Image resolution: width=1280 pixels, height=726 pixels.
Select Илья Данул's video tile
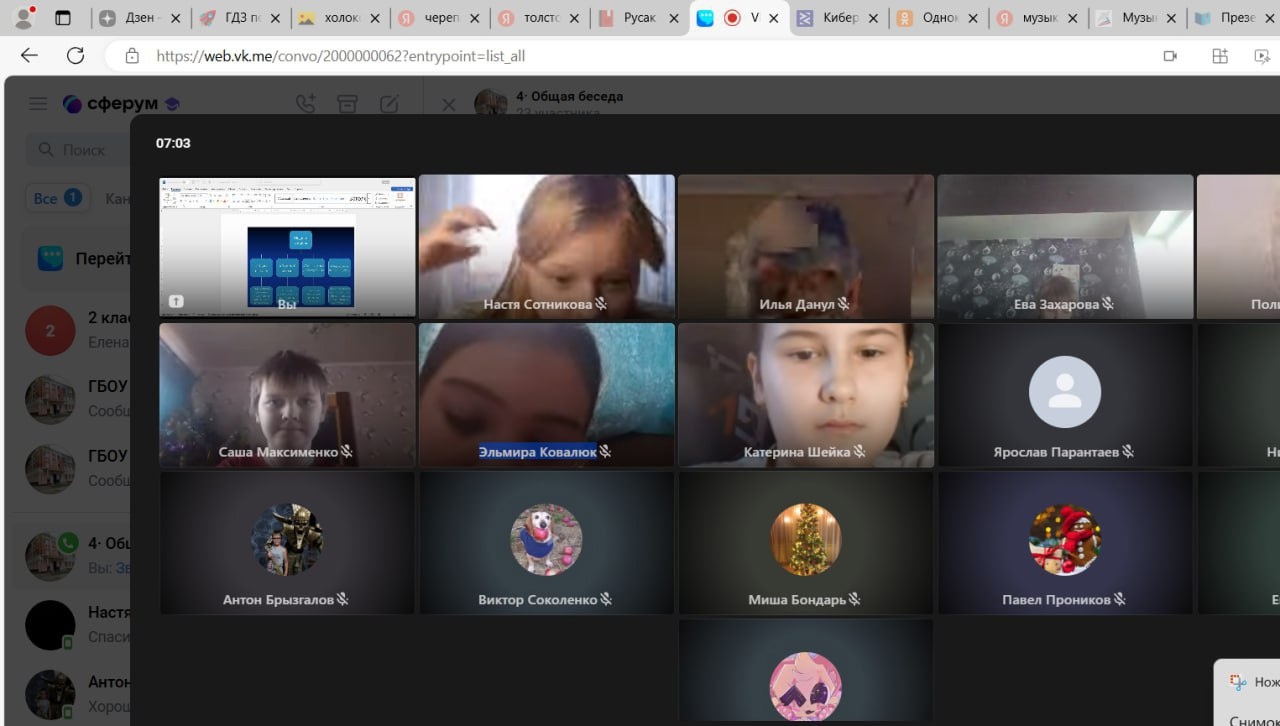[806, 247]
